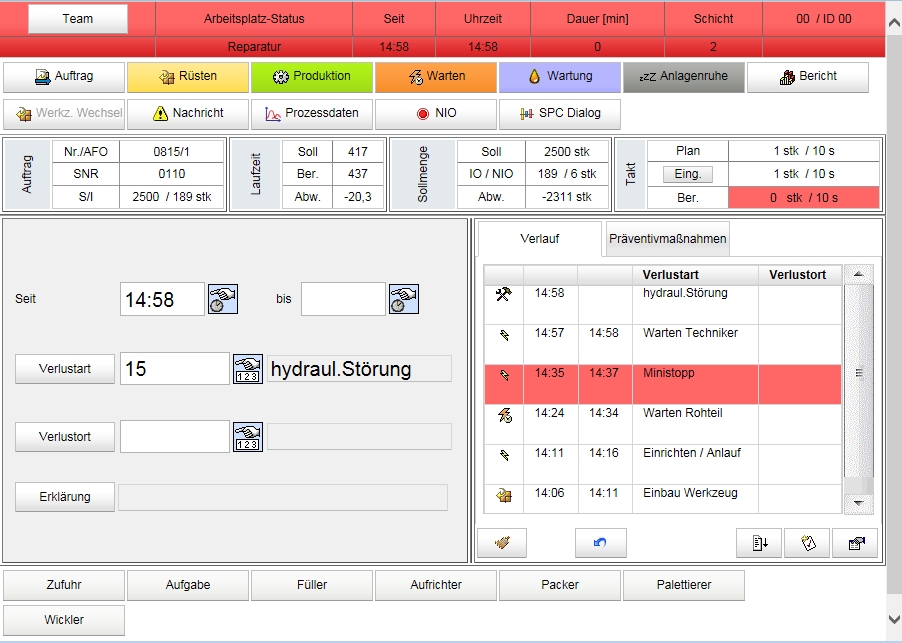
Task: Switch to the Präventivmaßnahmen tab
Action: click(x=668, y=240)
